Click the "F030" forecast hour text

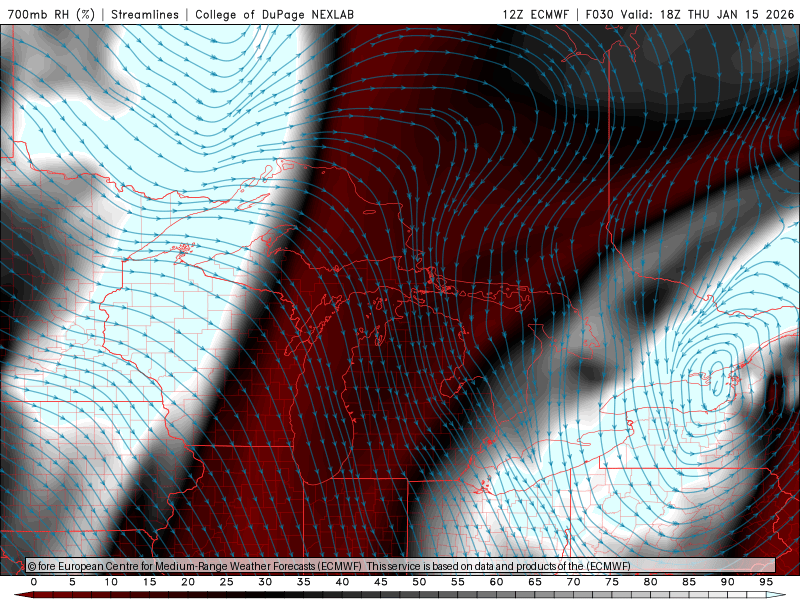tap(599, 14)
